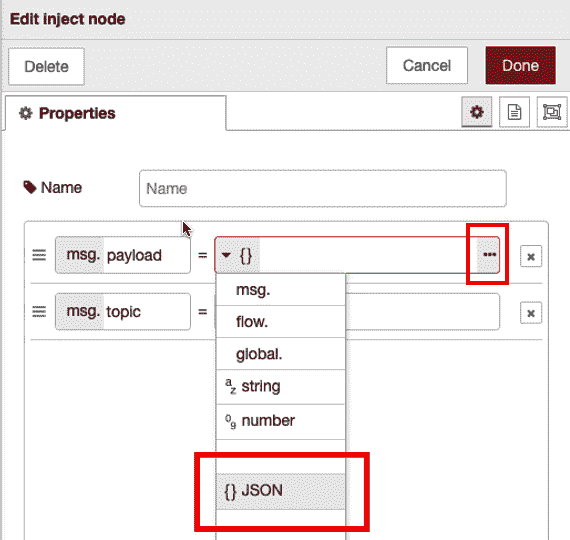Click the Cancel button
This screenshot has height=540, width=570.
tap(427, 65)
